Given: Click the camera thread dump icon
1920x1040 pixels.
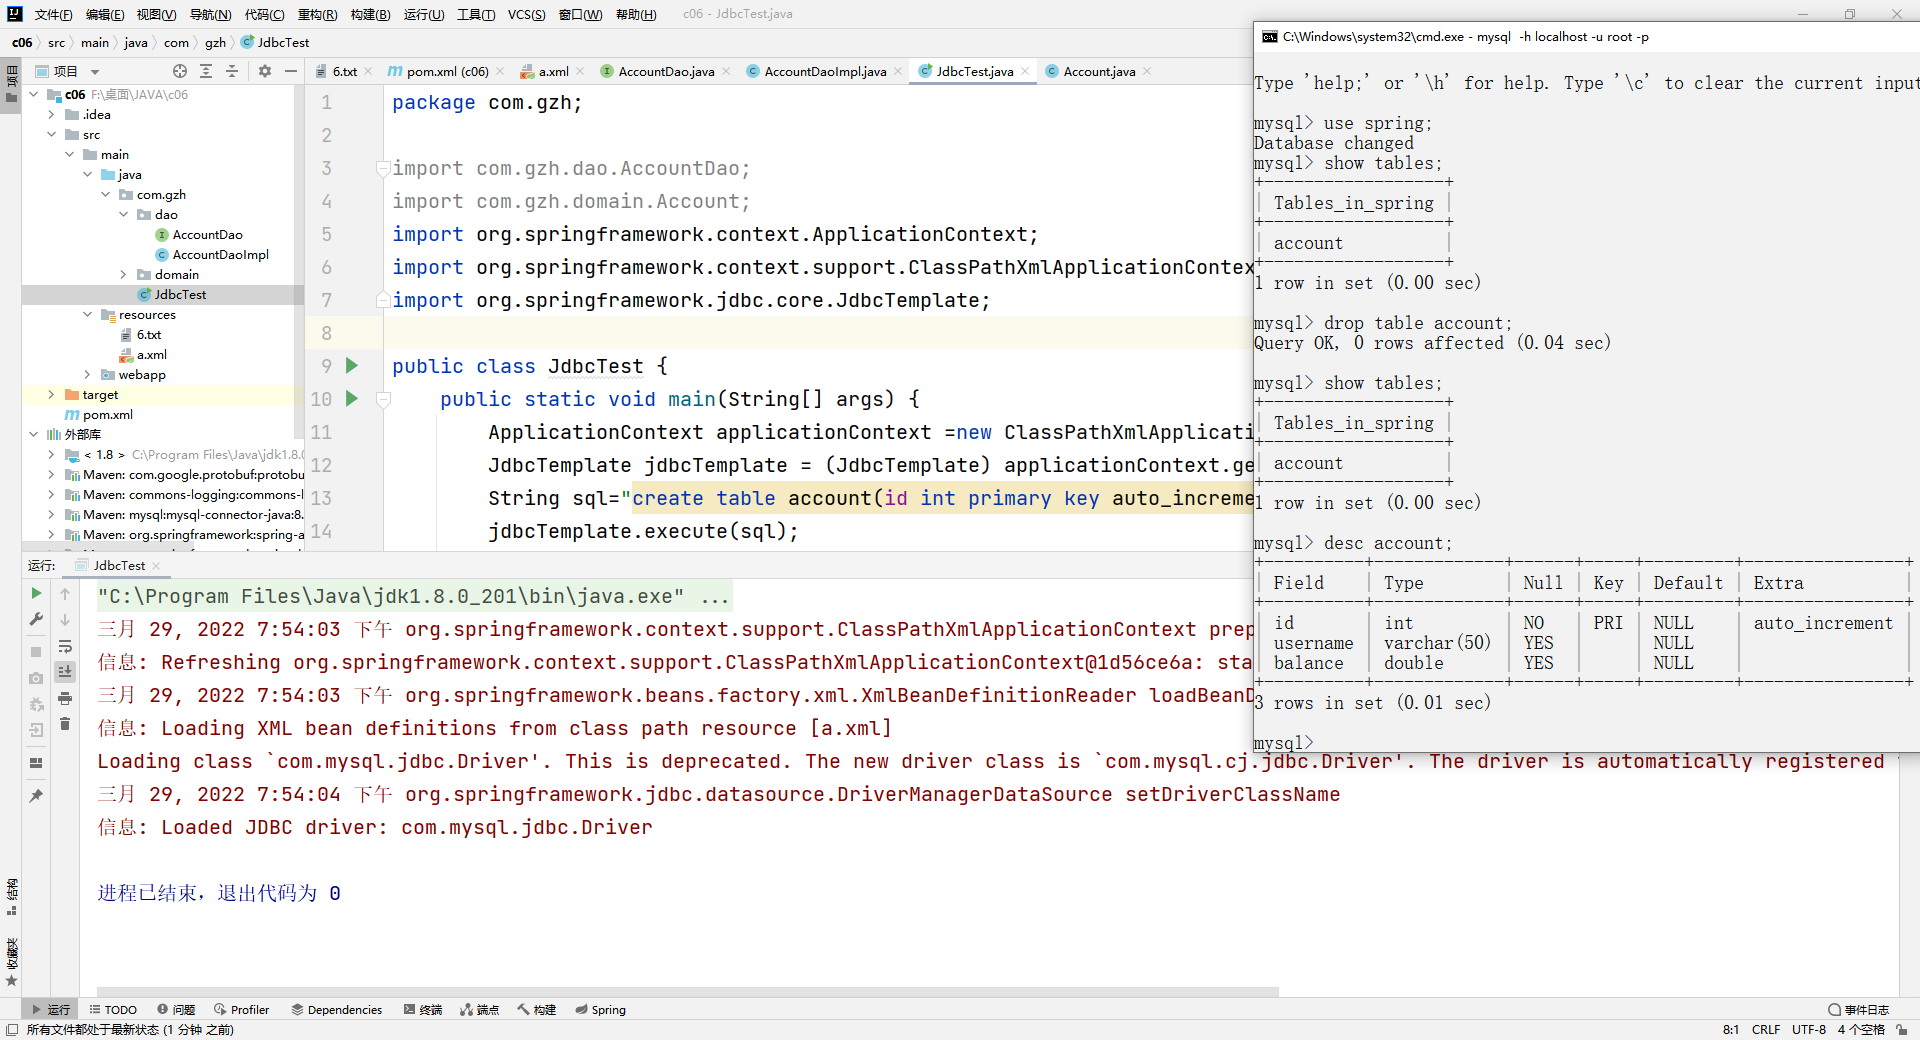Looking at the screenshot, I should click(x=36, y=678).
